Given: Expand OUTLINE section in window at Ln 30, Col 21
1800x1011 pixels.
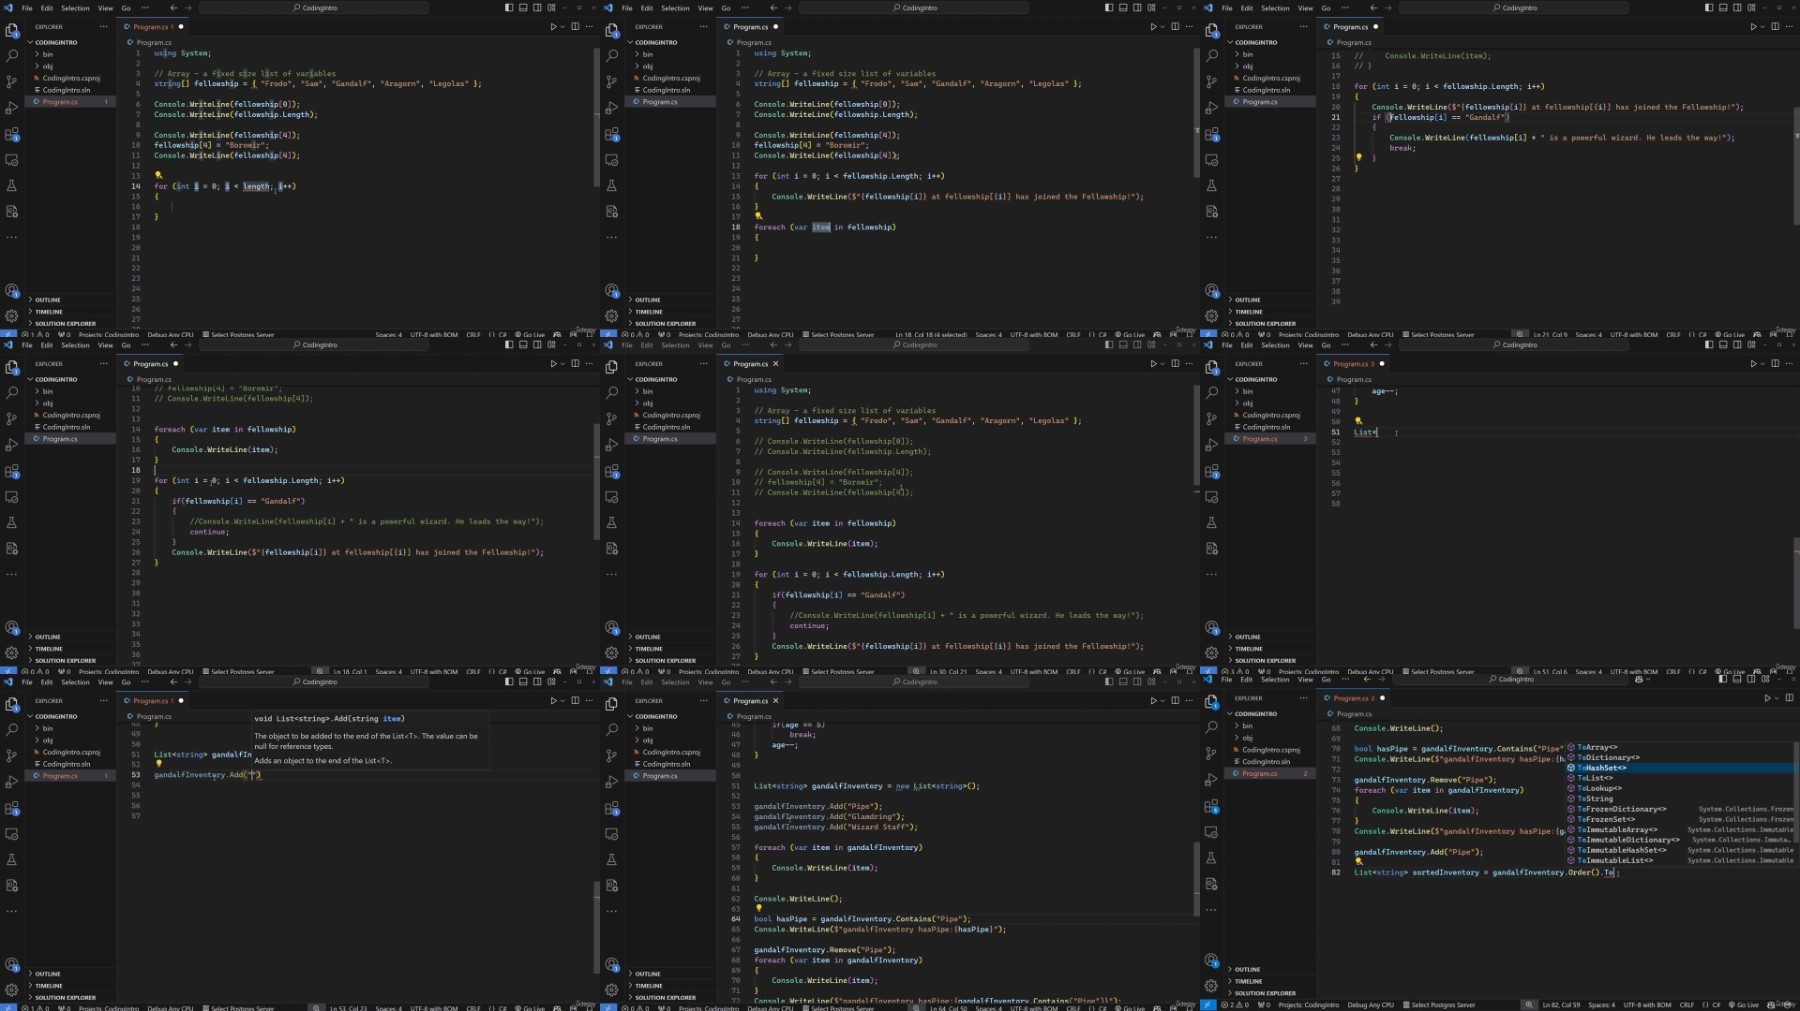Looking at the screenshot, I should [648, 636].
